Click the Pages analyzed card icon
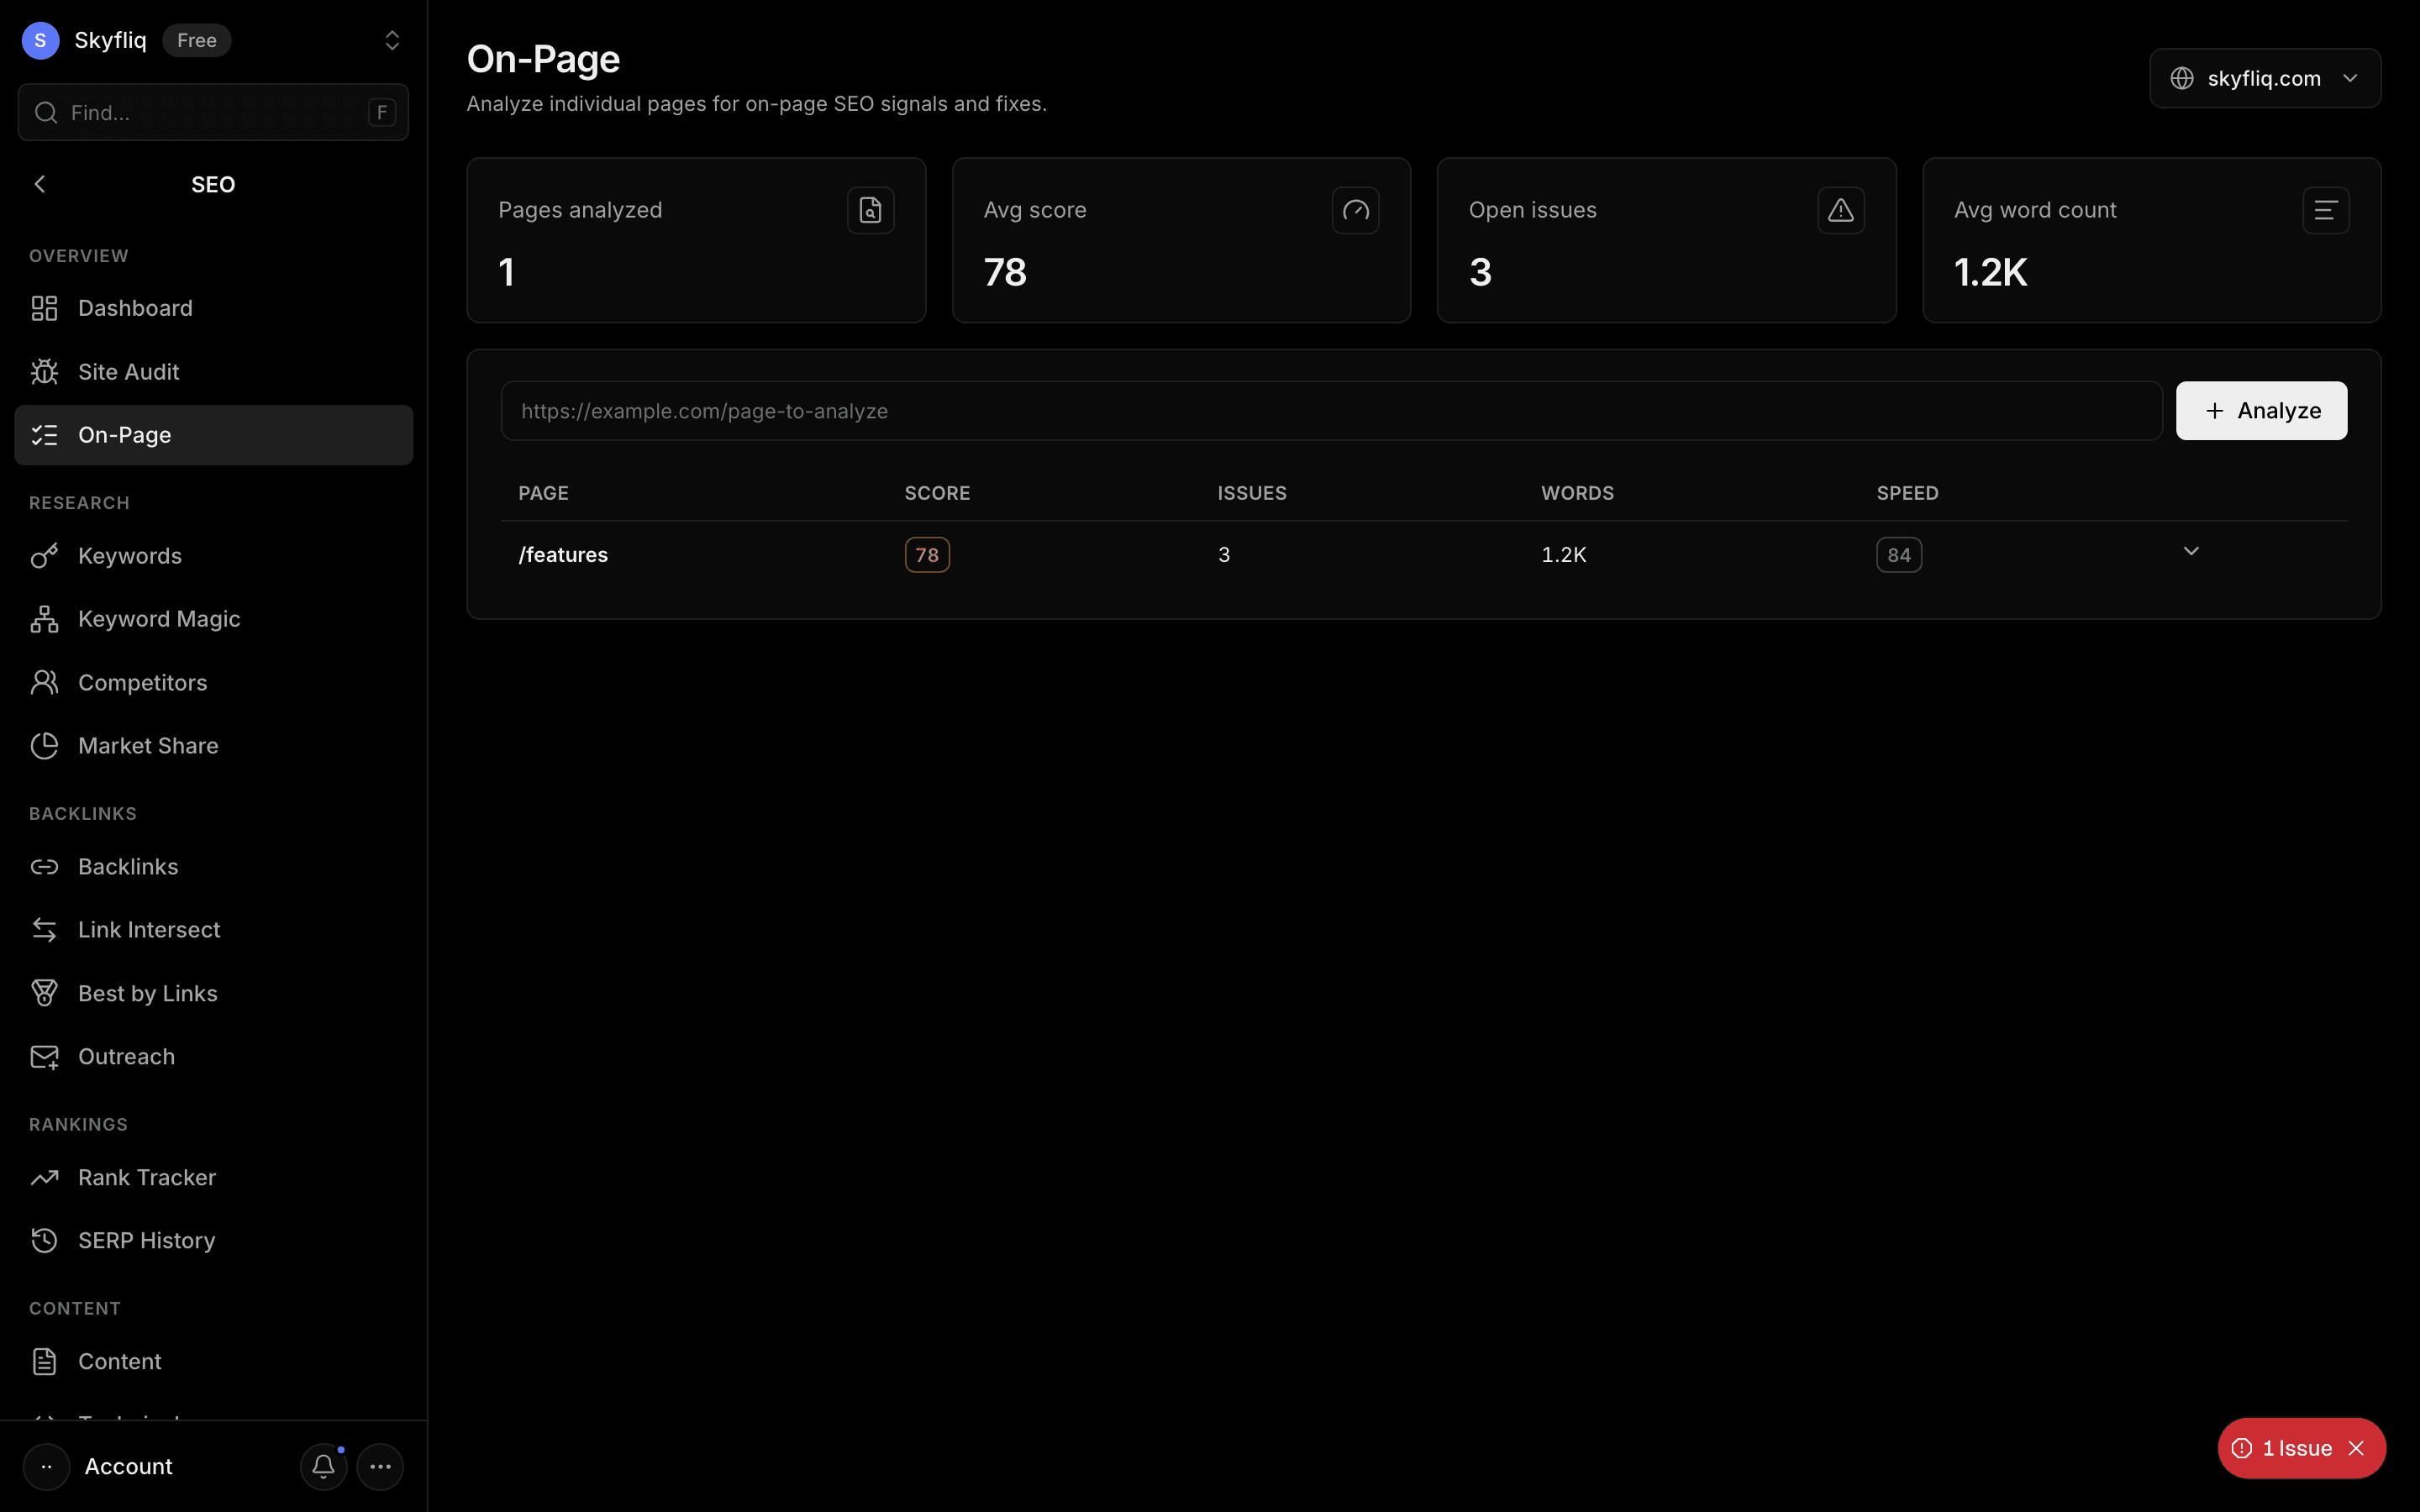Screen dimensions: 2420x1512 point(870,210)
